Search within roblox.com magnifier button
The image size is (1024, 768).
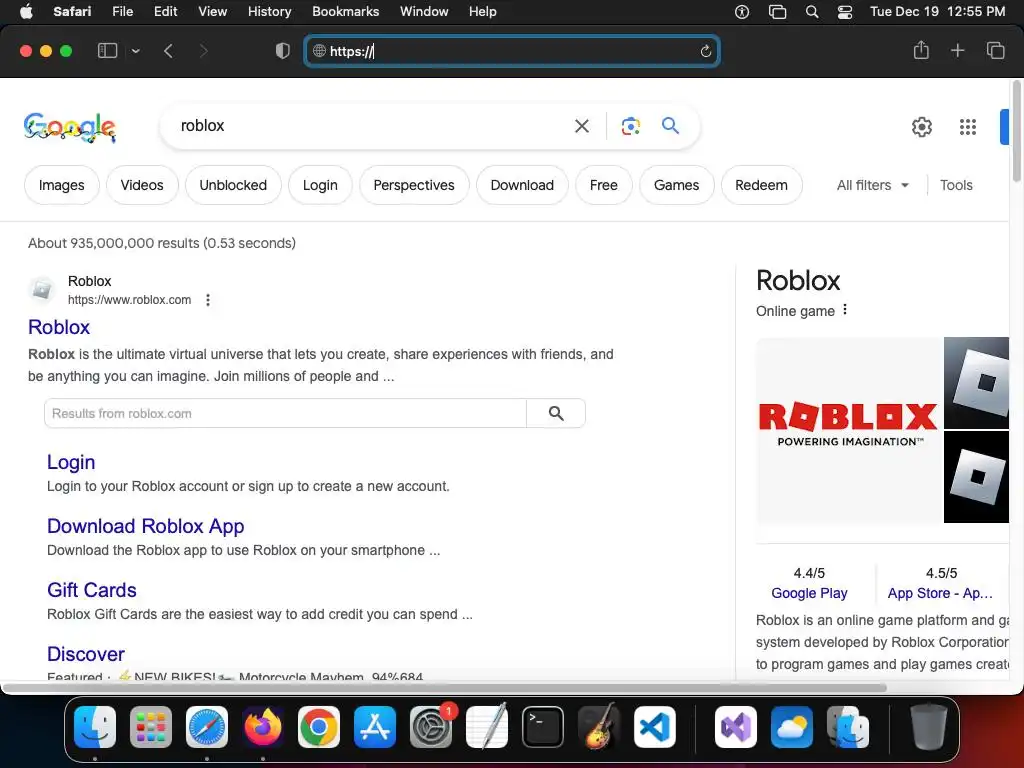pos(556,413)
